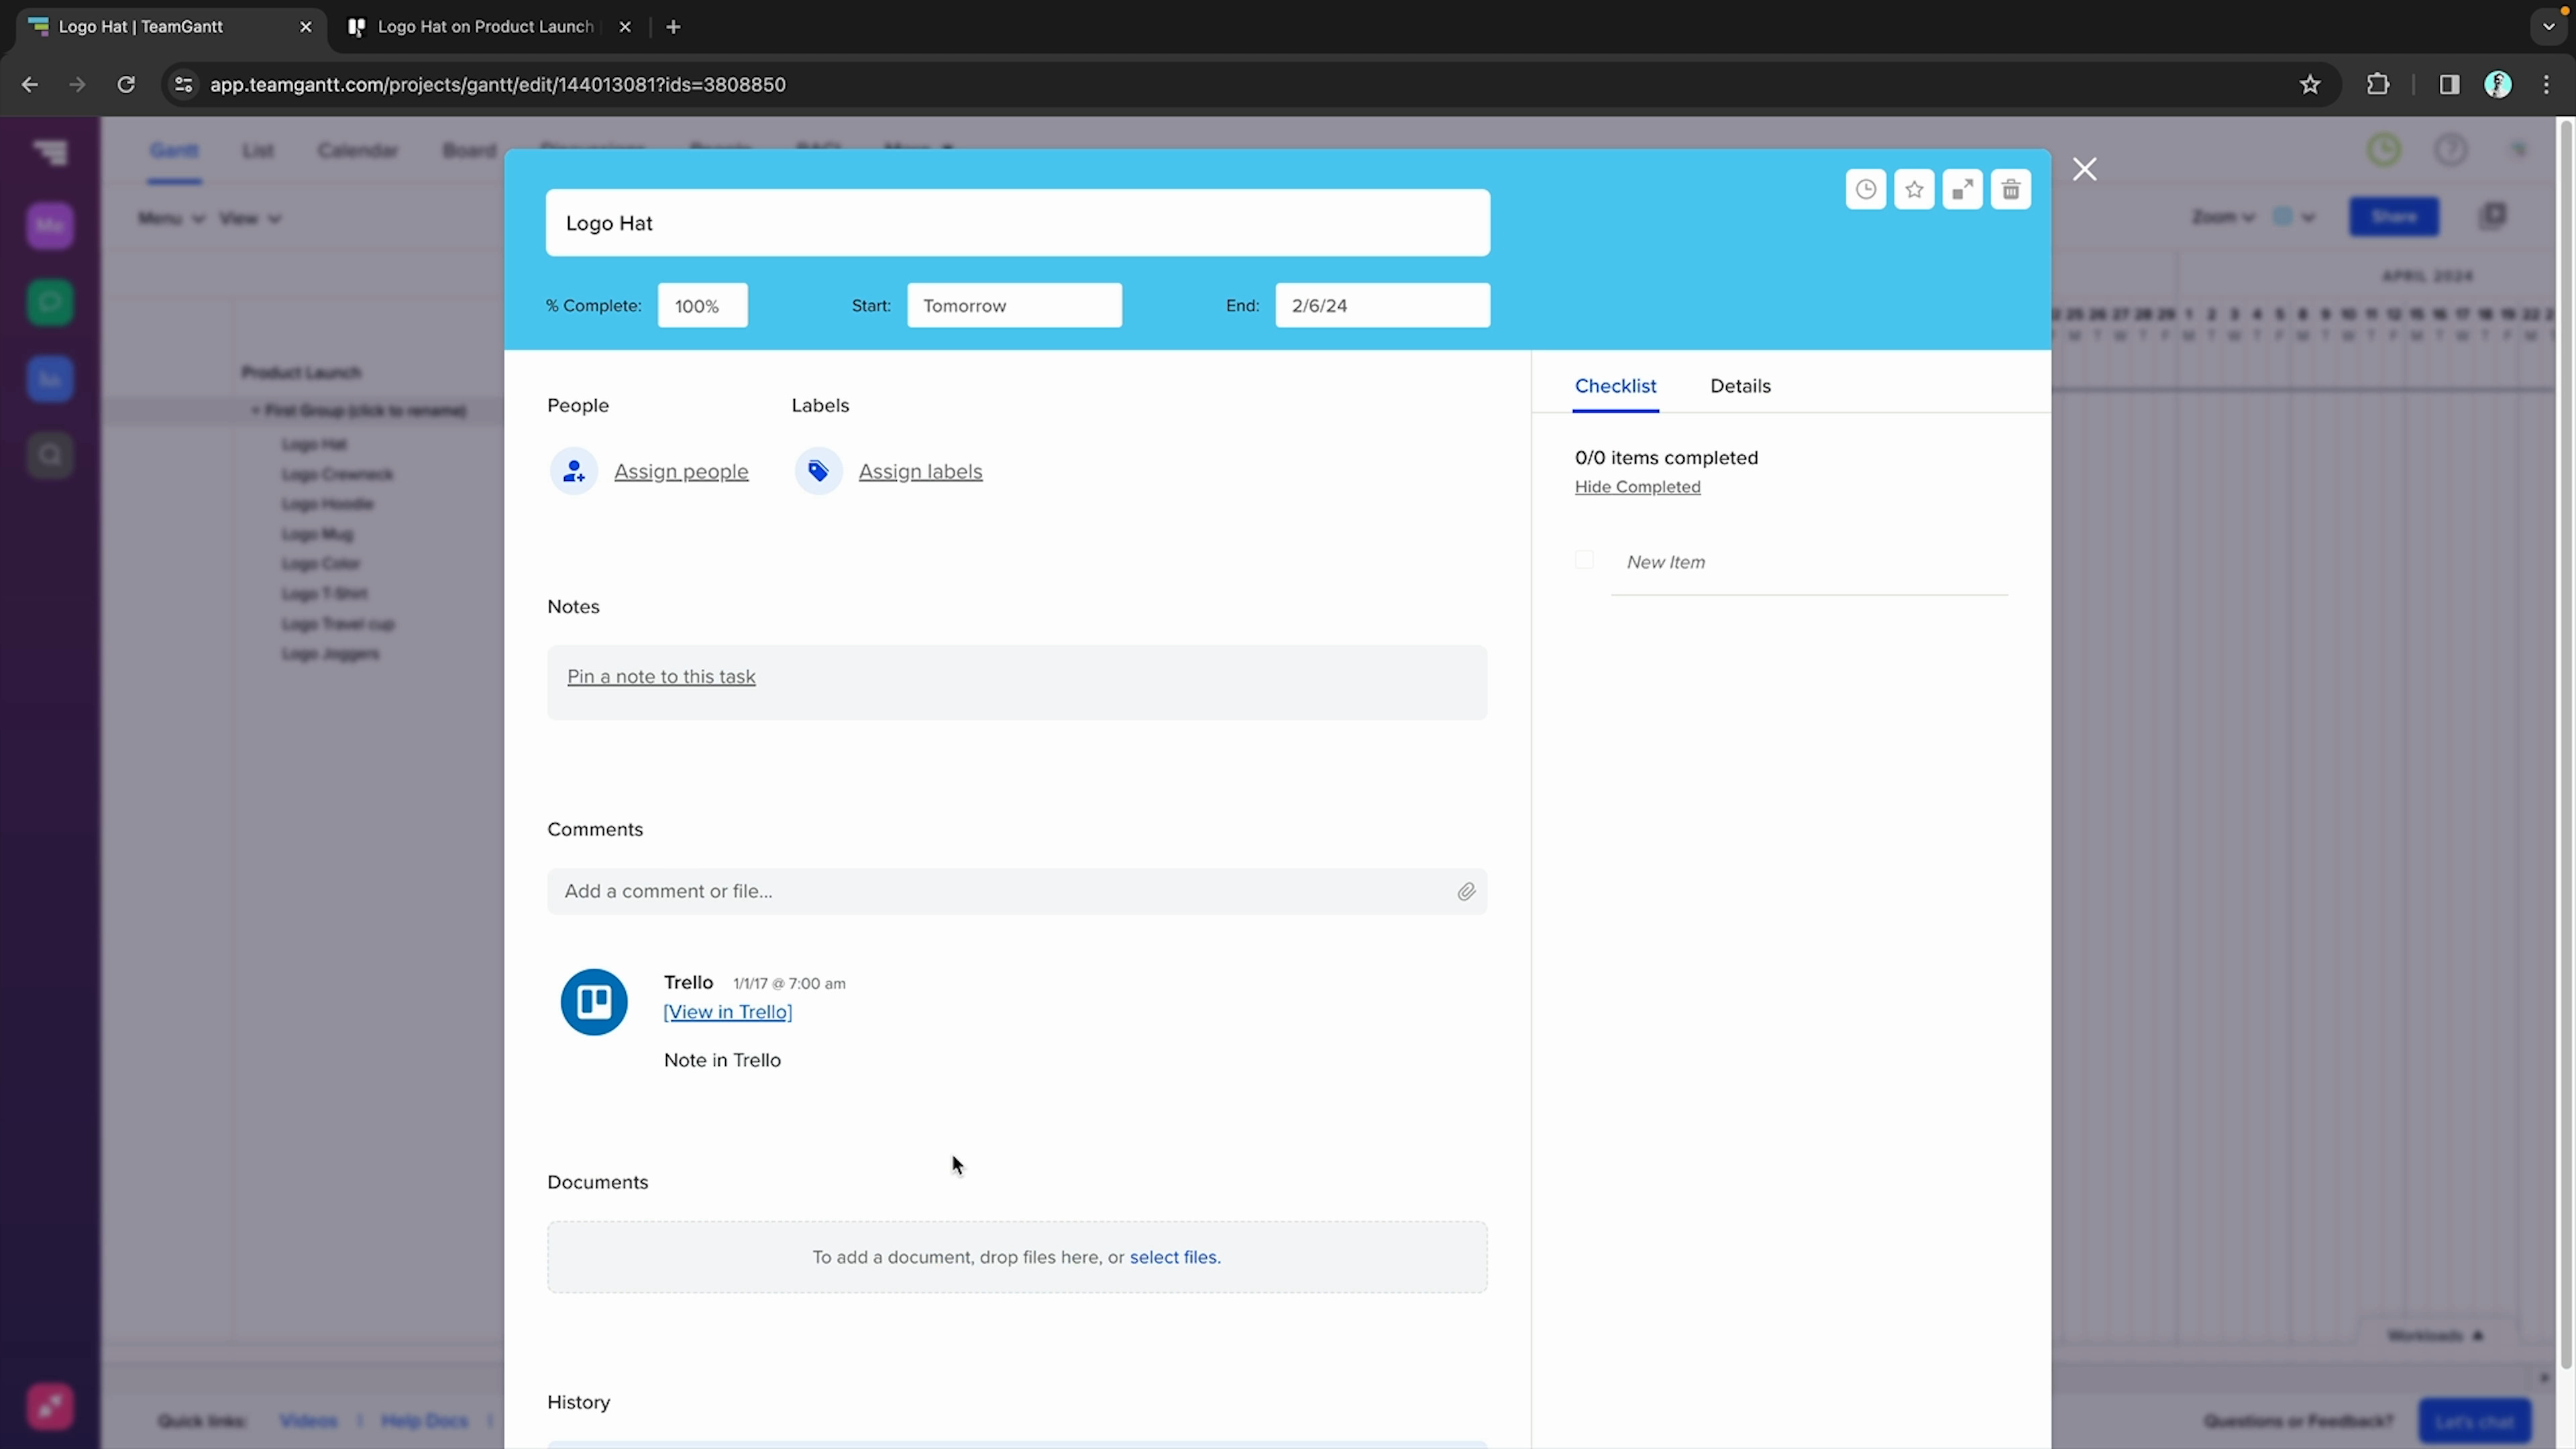This screenshot has width=2576, height=1449.
Task: Switch to the Details tab
Action: coord(1740,386)
